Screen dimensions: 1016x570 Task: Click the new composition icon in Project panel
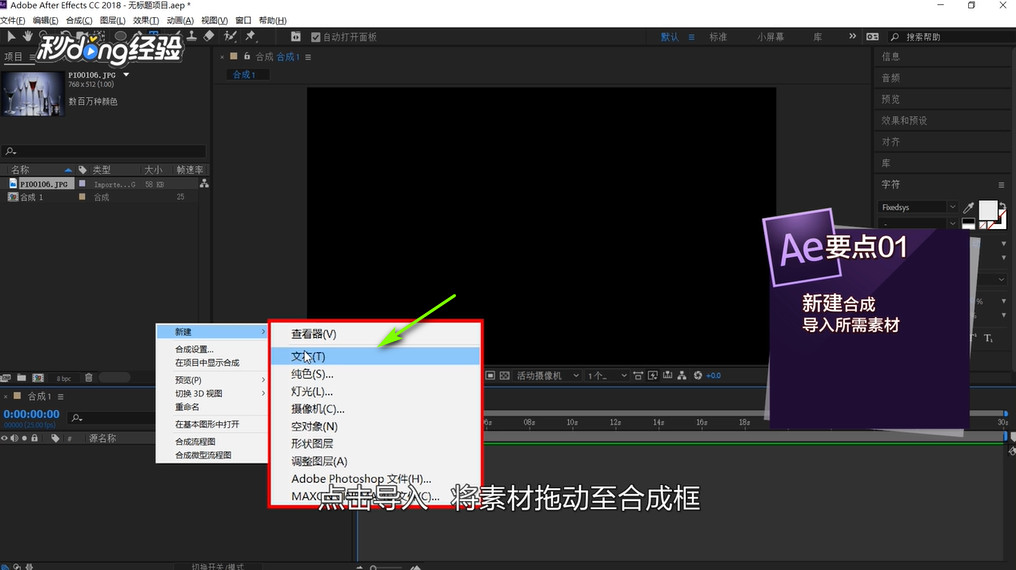pos(38,378)
